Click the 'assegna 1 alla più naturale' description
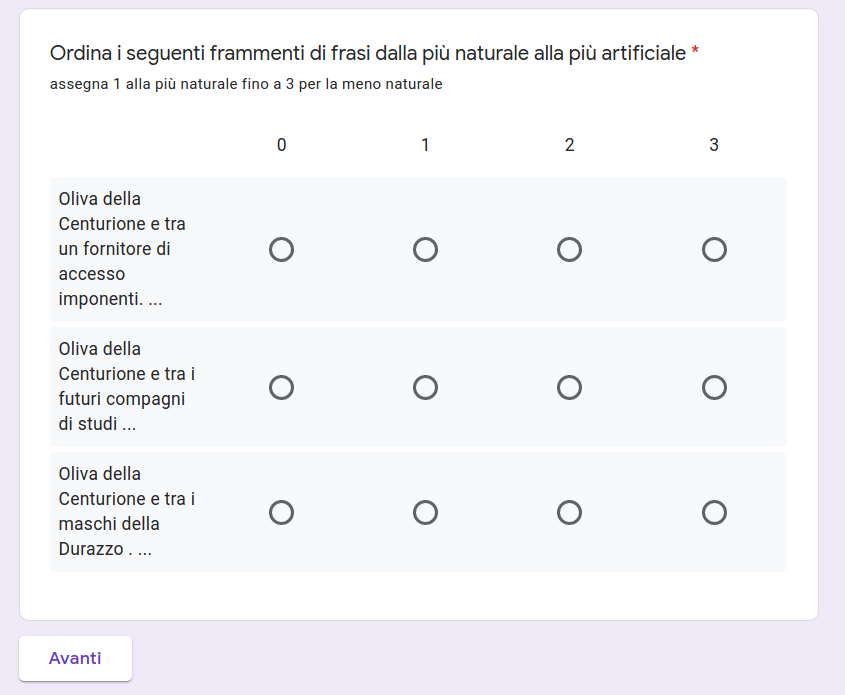The width and height of the screenshot is (845, 695). click(x=246, y=84)
